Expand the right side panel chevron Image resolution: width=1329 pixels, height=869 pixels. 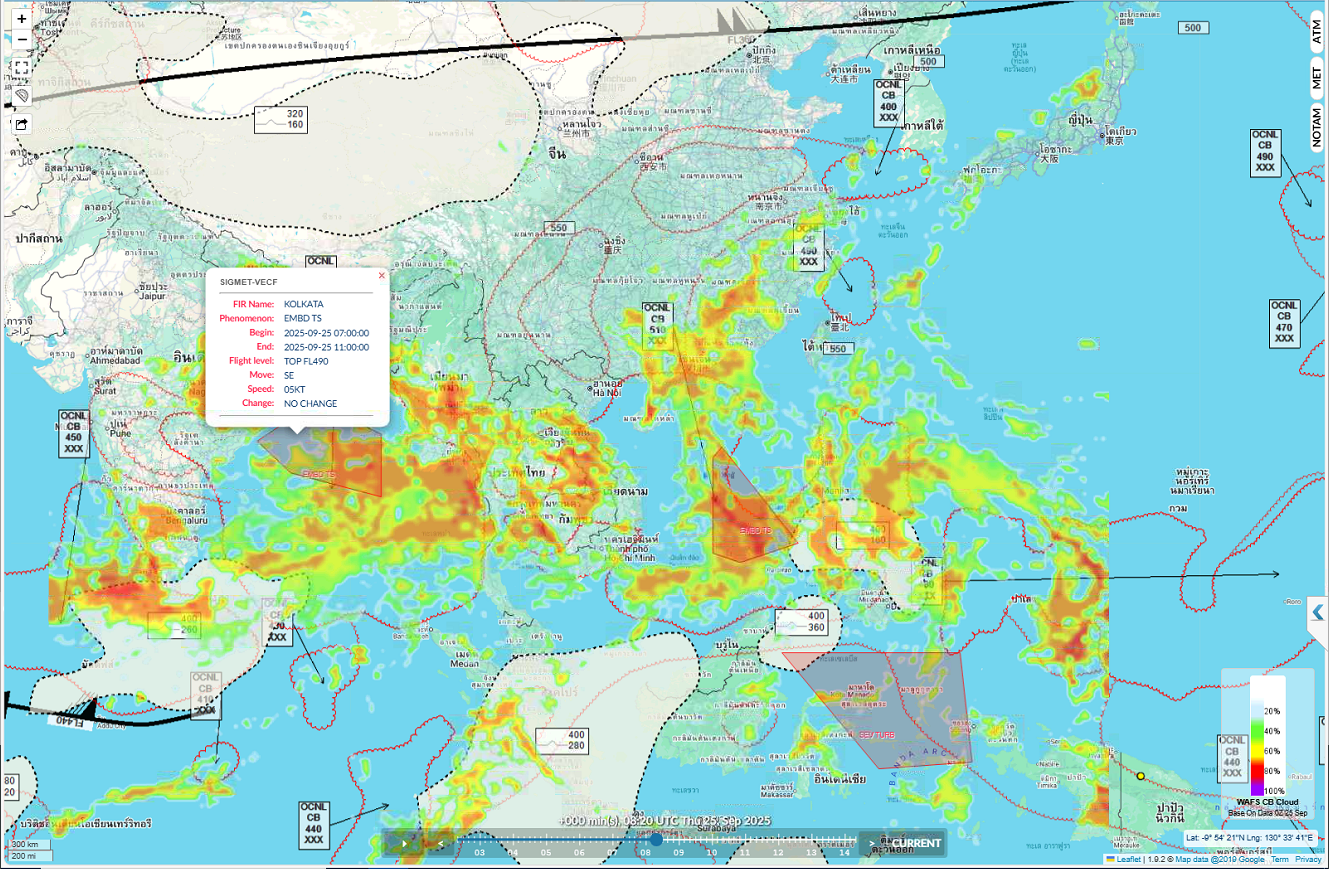click(1318, 612)
